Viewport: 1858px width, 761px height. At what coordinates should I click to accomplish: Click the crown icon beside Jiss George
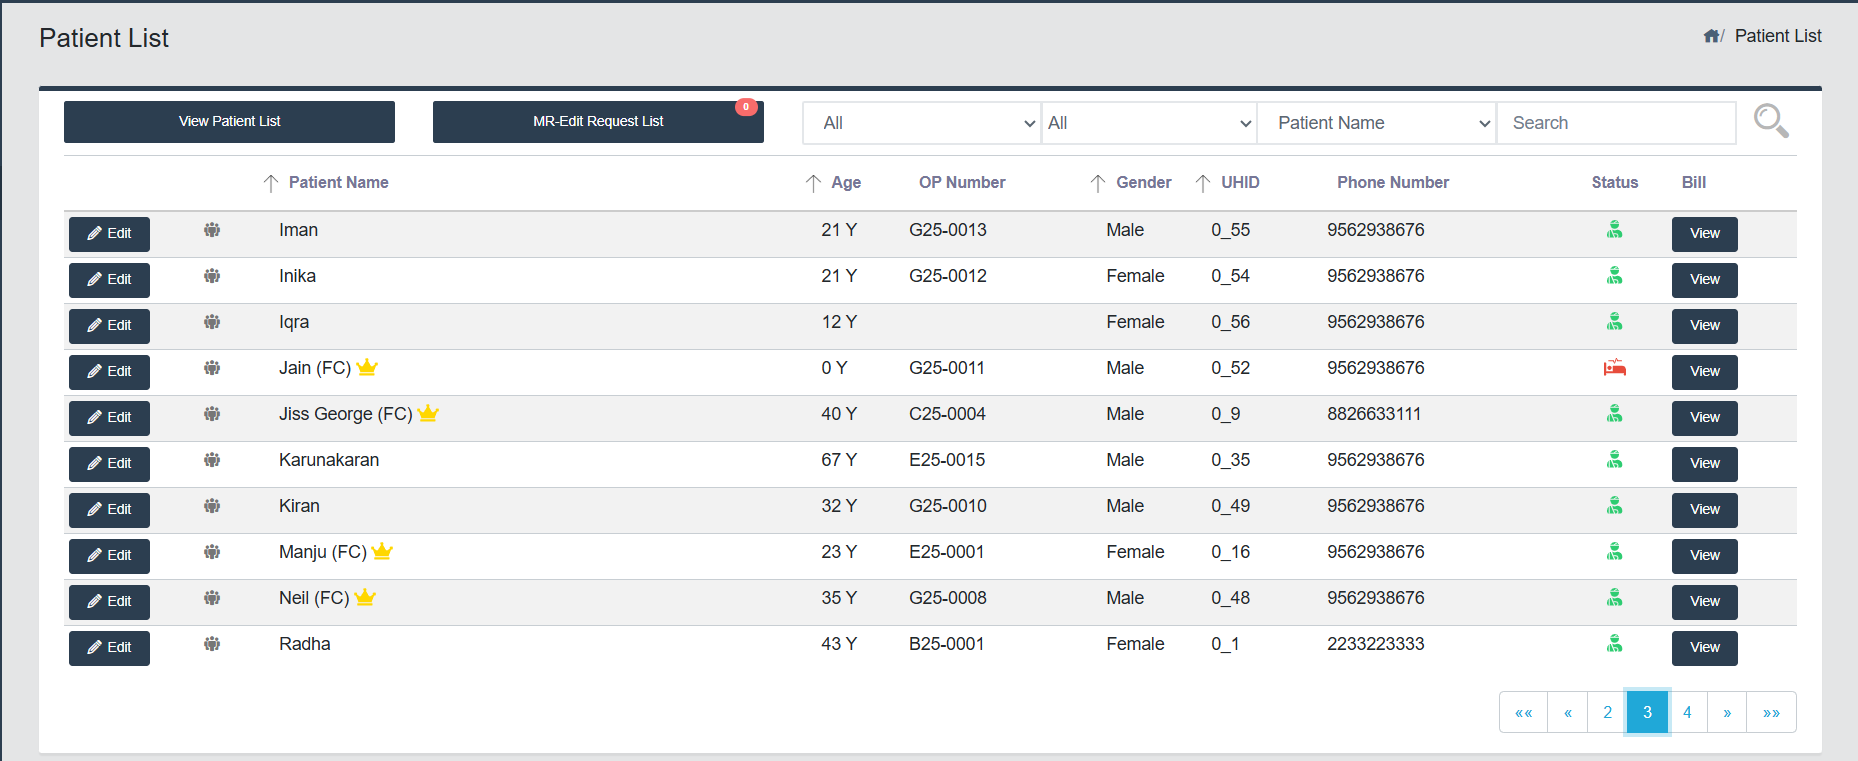tap(428, 413)
